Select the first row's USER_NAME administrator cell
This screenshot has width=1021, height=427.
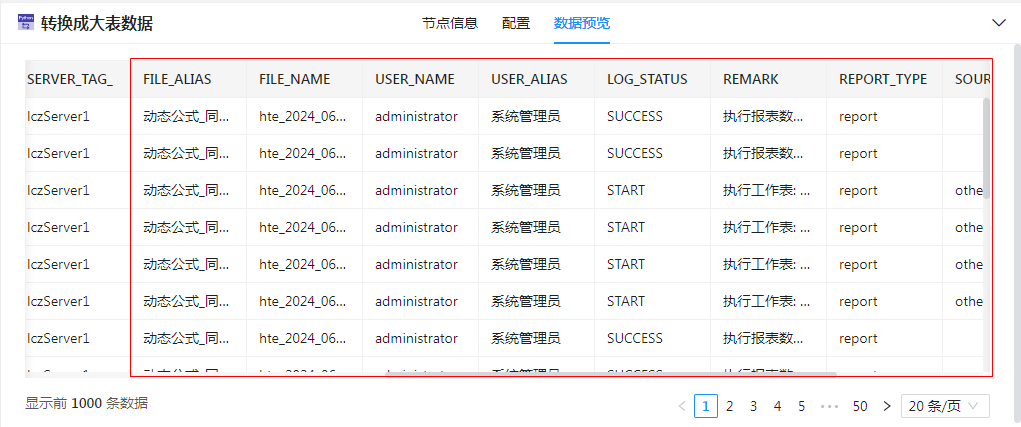(x=416, y=116)
